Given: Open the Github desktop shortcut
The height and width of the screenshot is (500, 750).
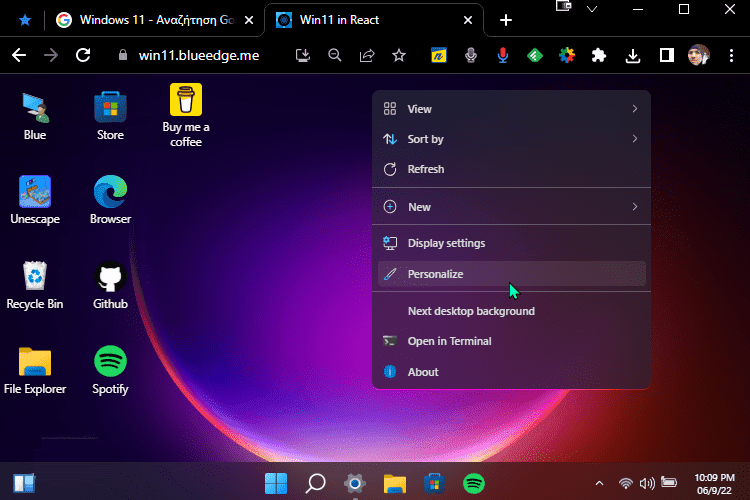Looking at the screenshot, I should tap(110, 285).
